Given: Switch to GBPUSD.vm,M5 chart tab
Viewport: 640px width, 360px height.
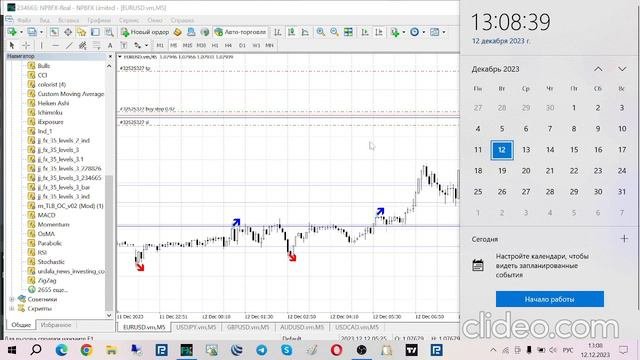Looking at the screenshot, I should point(248,327).
